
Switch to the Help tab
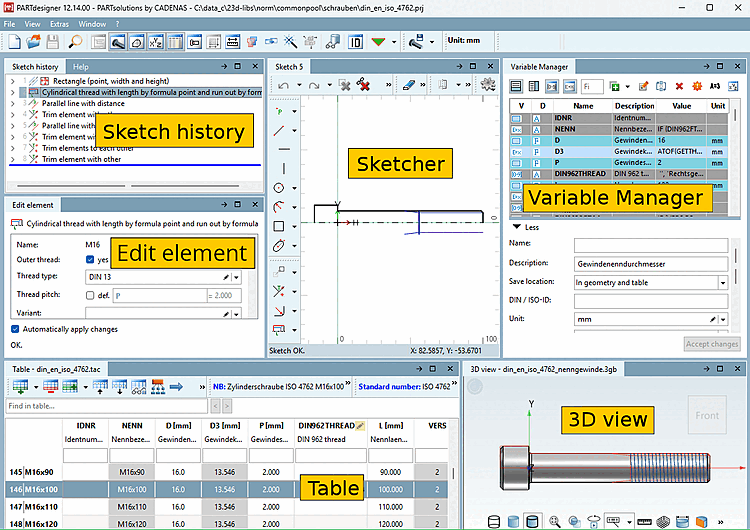pyautogui.click(x=80, y=67)
